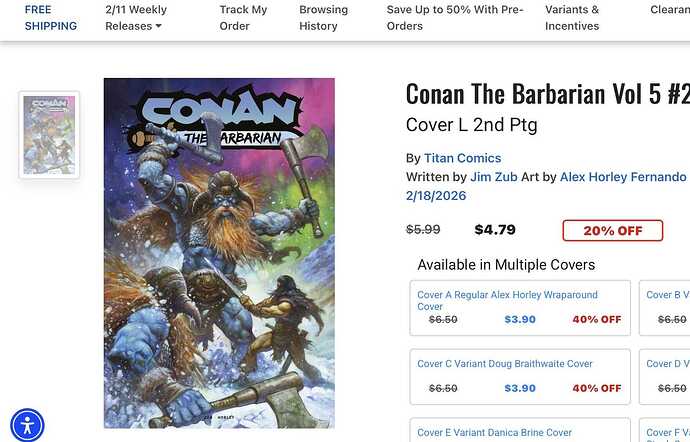
Task: Select Cover A Regular Alex Horley Wraparound
Action: pyautogui.click(x=520, y=308)
